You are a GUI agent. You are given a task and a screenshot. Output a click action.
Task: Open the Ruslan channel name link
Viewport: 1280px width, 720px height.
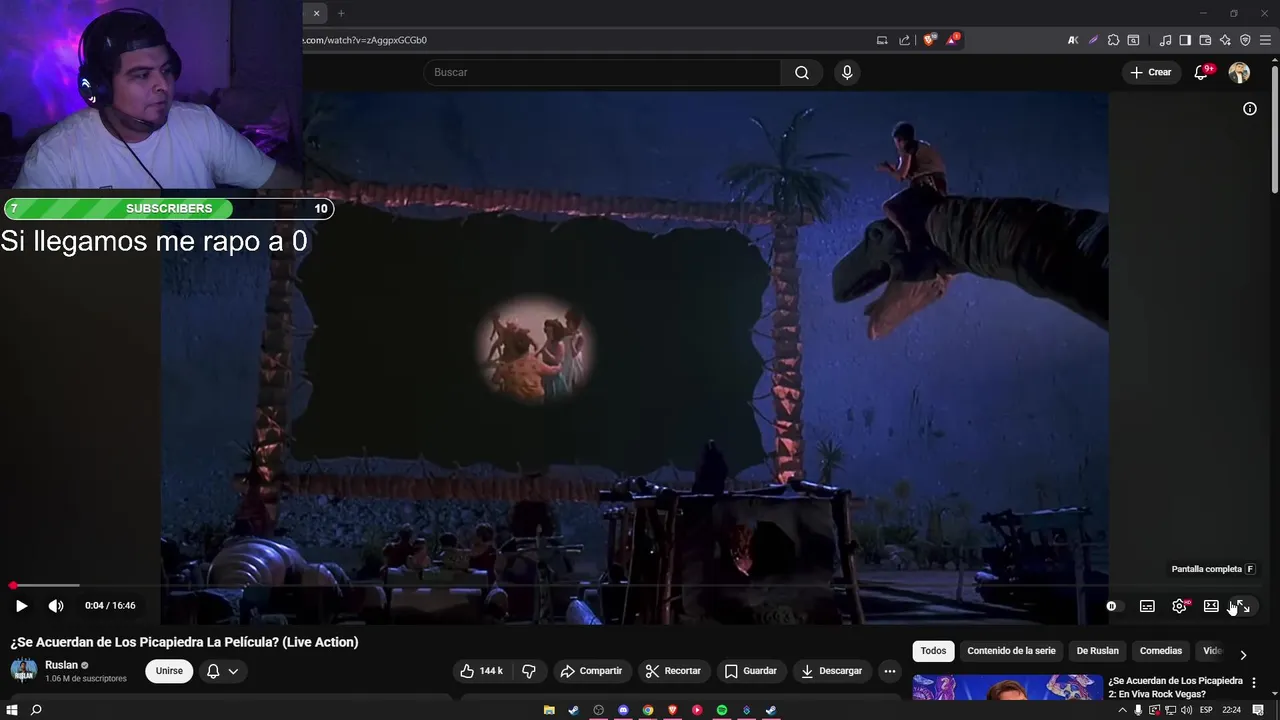(x=61, y=665)
